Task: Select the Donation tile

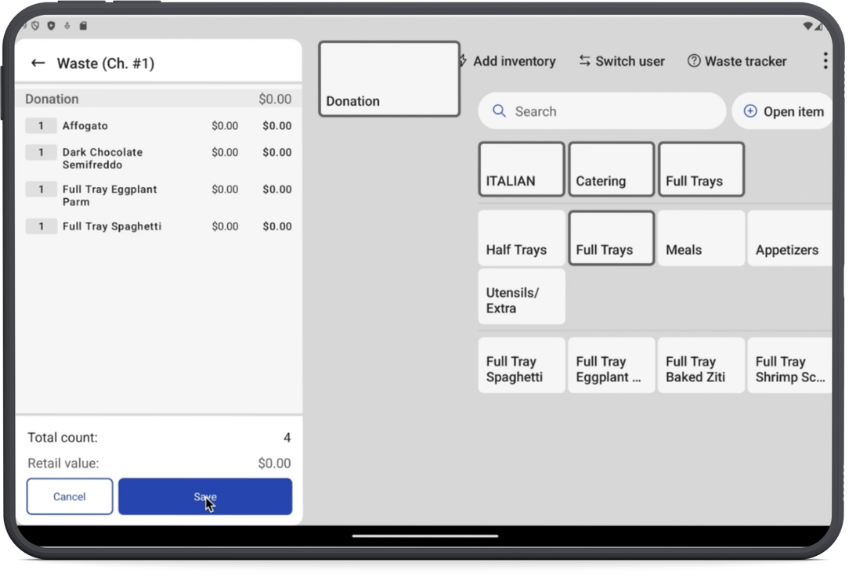Action: (x=389, y=79)
